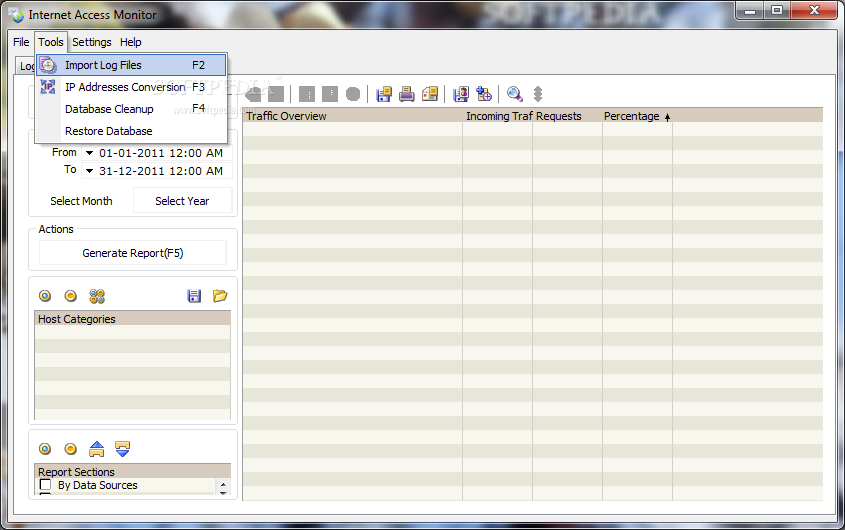This screenshot has width=845, height=530.
Task: Sort by the Incoming Traf column header
Action: (x=497, y=116)
